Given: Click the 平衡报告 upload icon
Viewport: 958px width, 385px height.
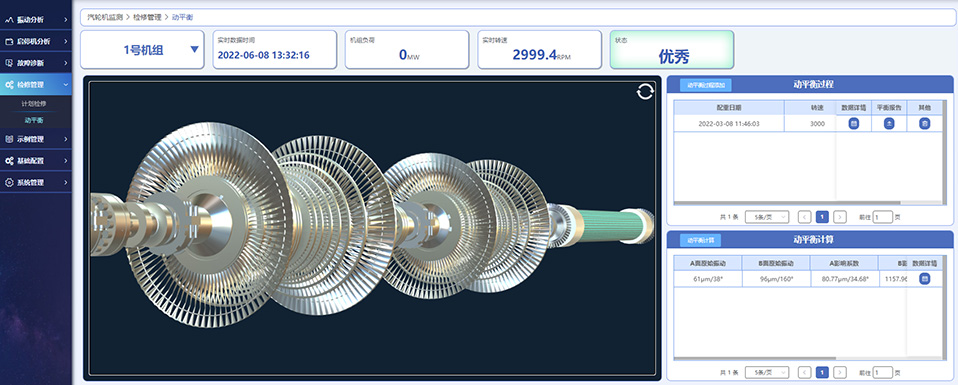Looking at the screenshot, I should (889, 123).
